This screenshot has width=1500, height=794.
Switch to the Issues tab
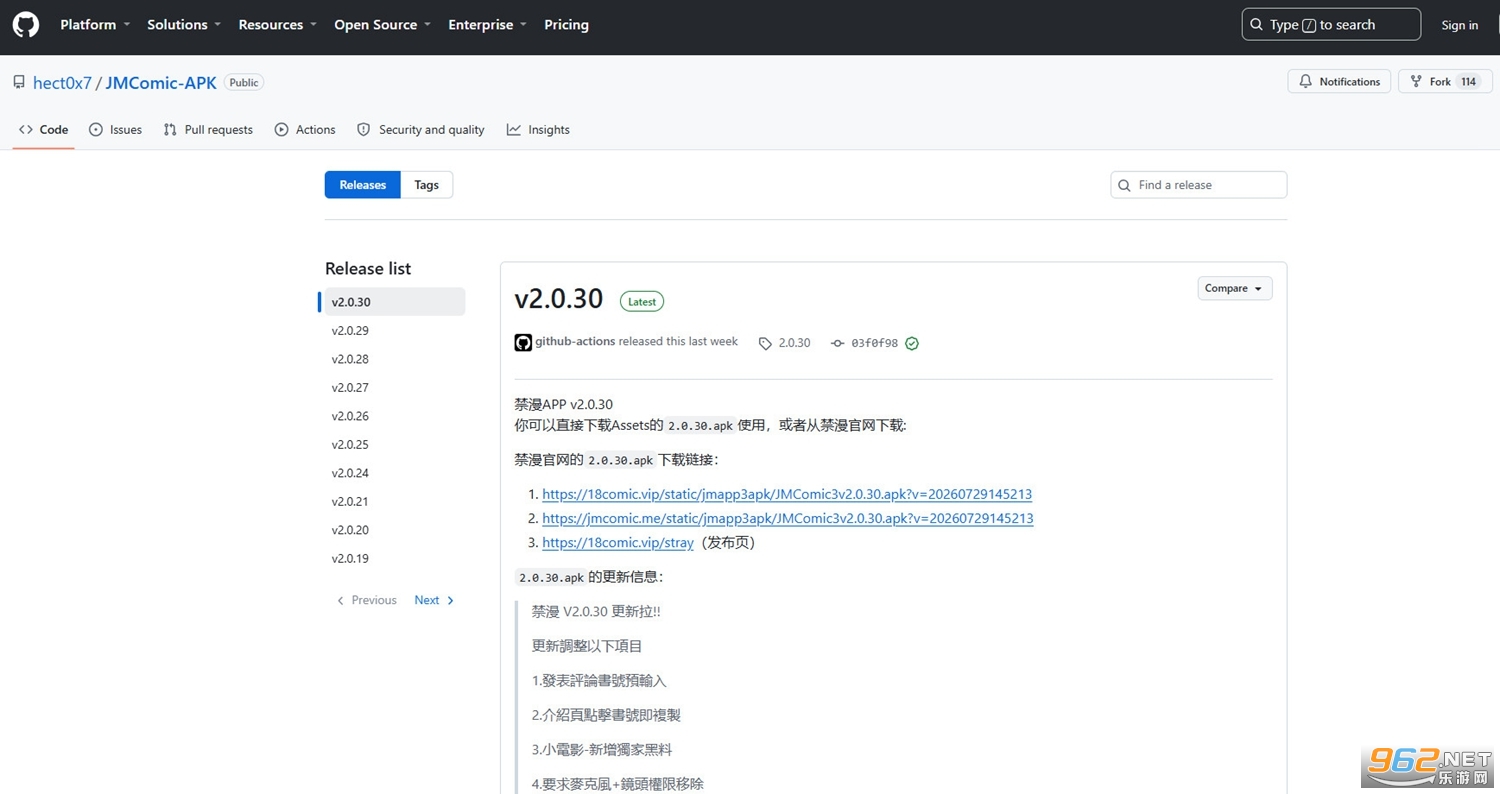(x=116, y=130)
